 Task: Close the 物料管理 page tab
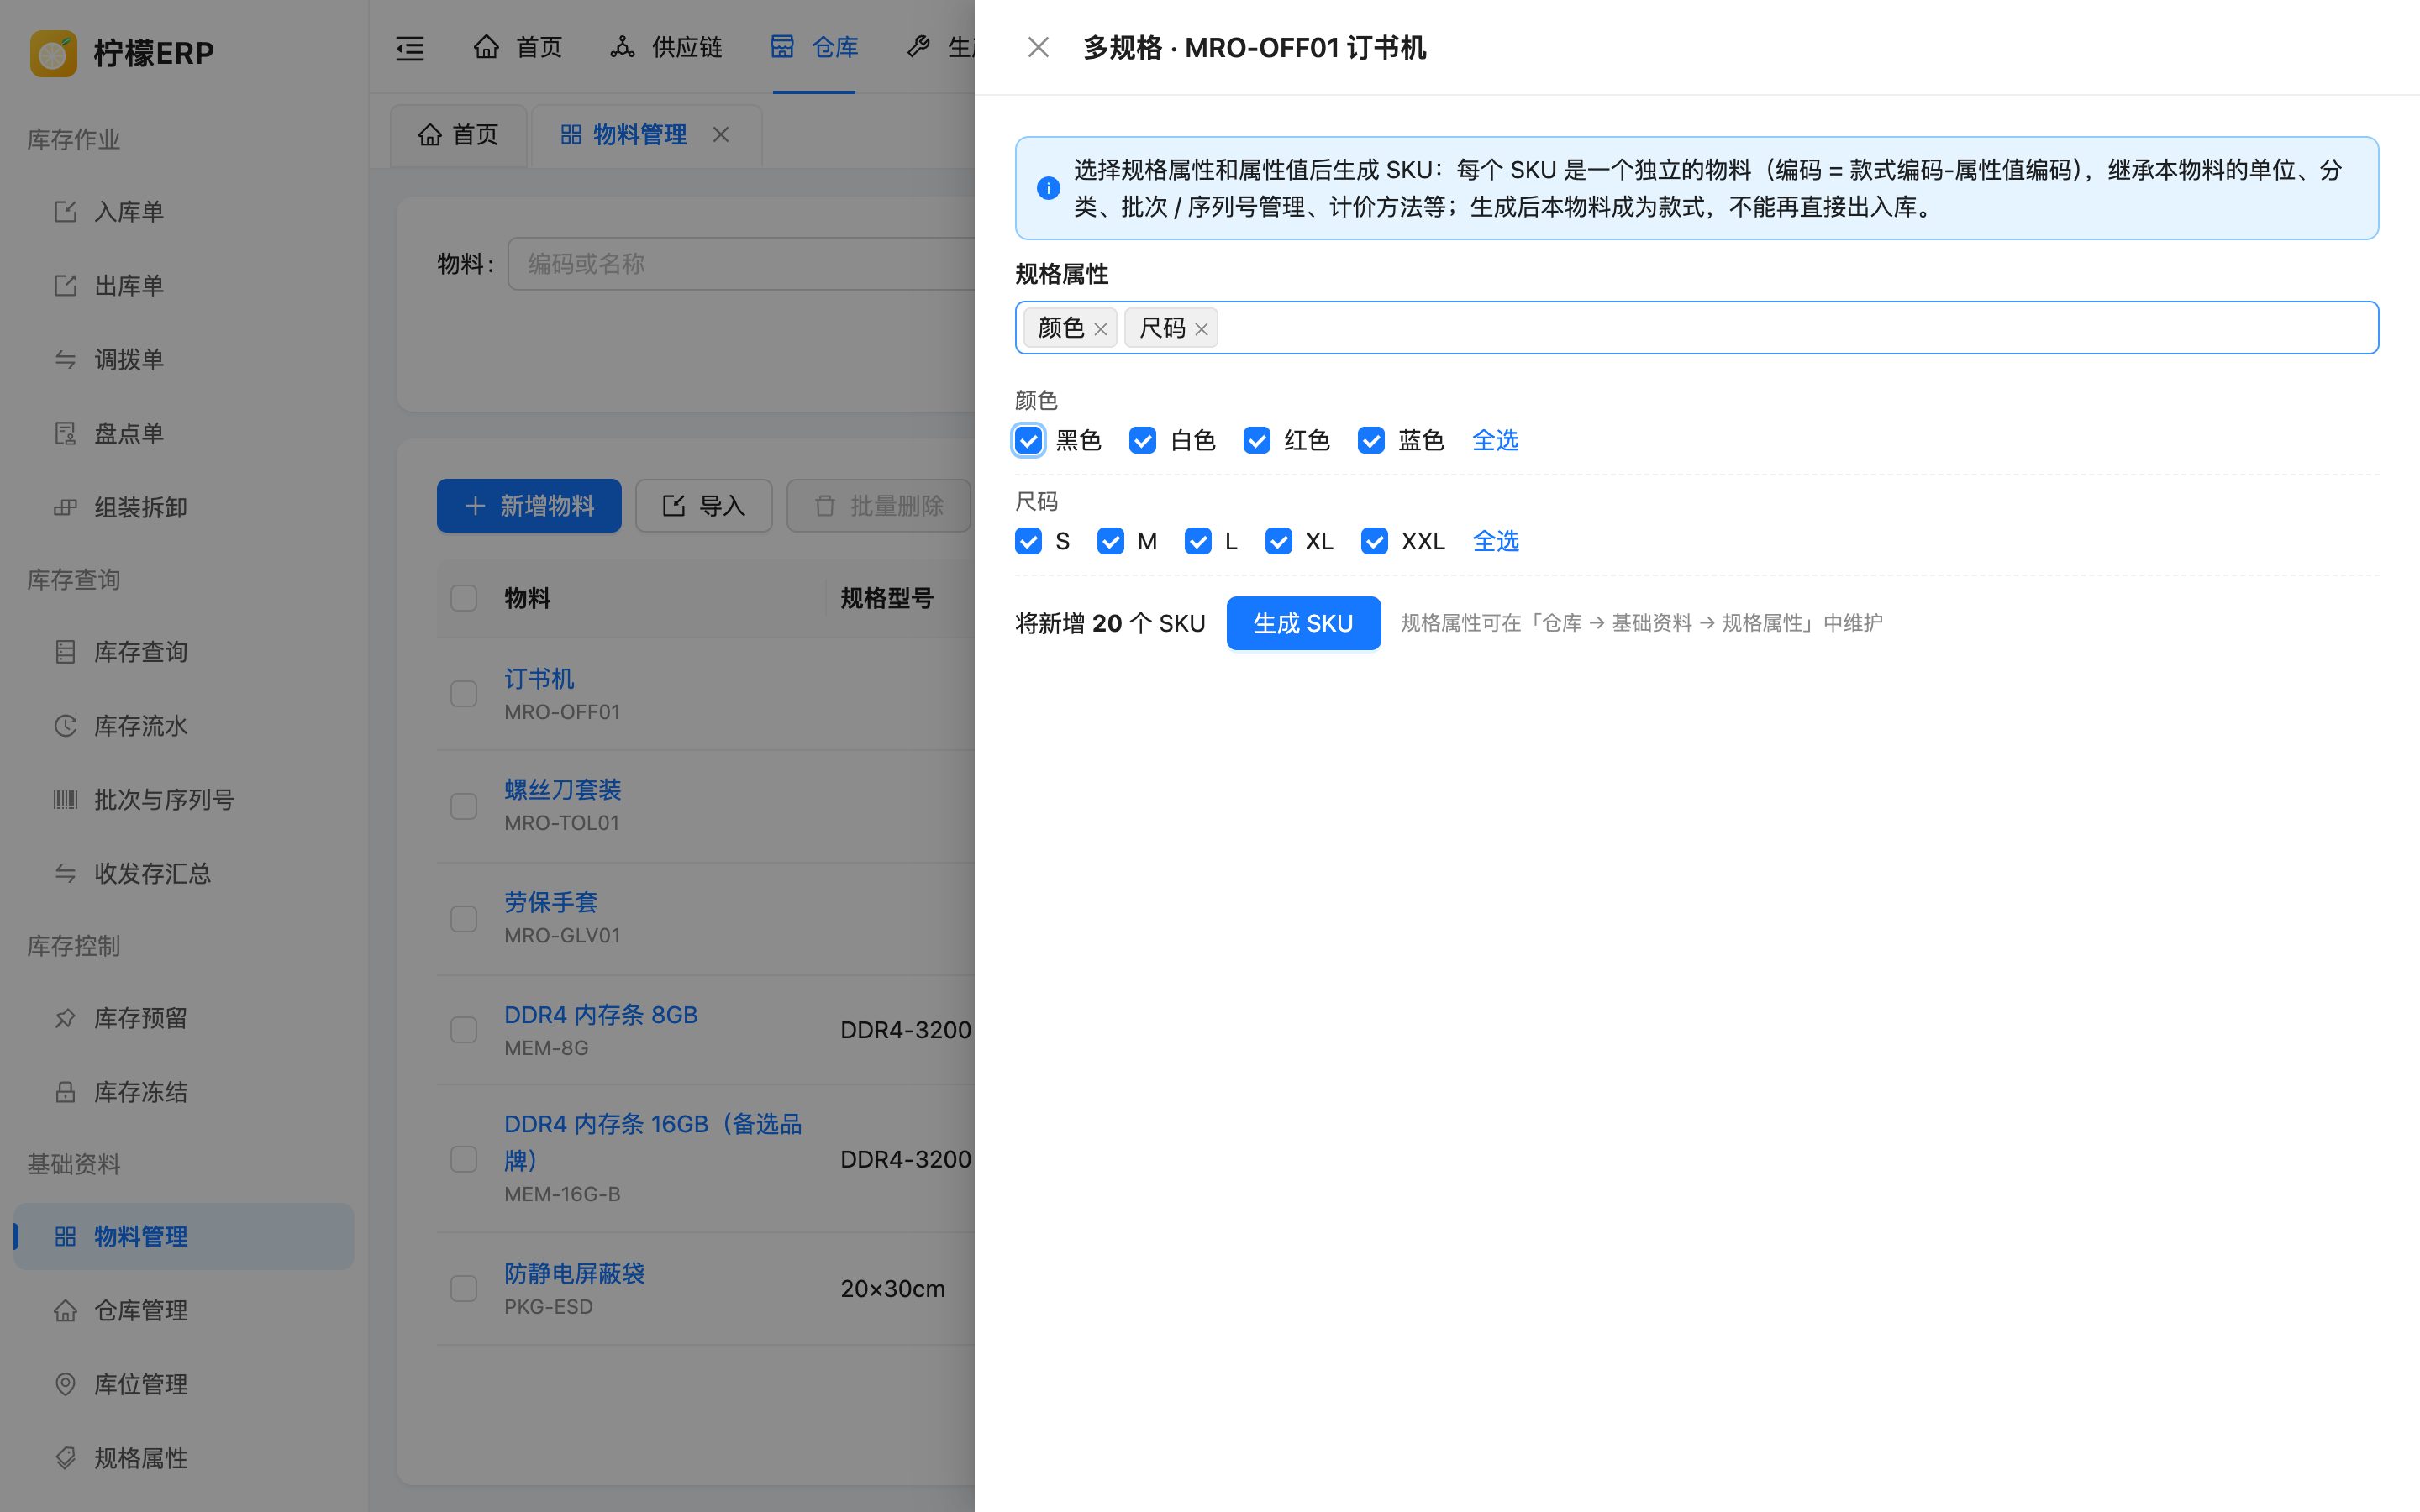721,134
